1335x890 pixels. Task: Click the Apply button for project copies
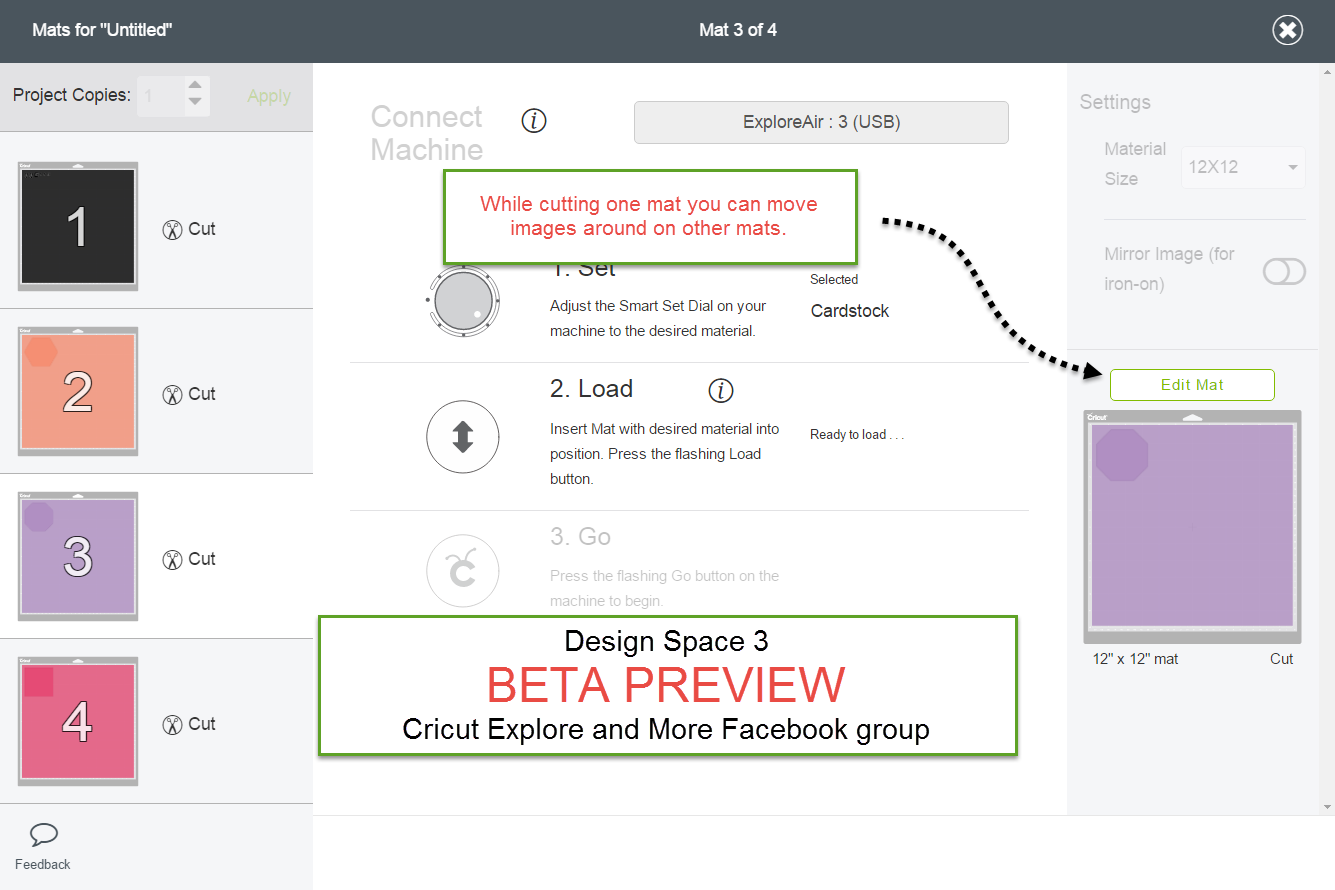tap(268, 96)
